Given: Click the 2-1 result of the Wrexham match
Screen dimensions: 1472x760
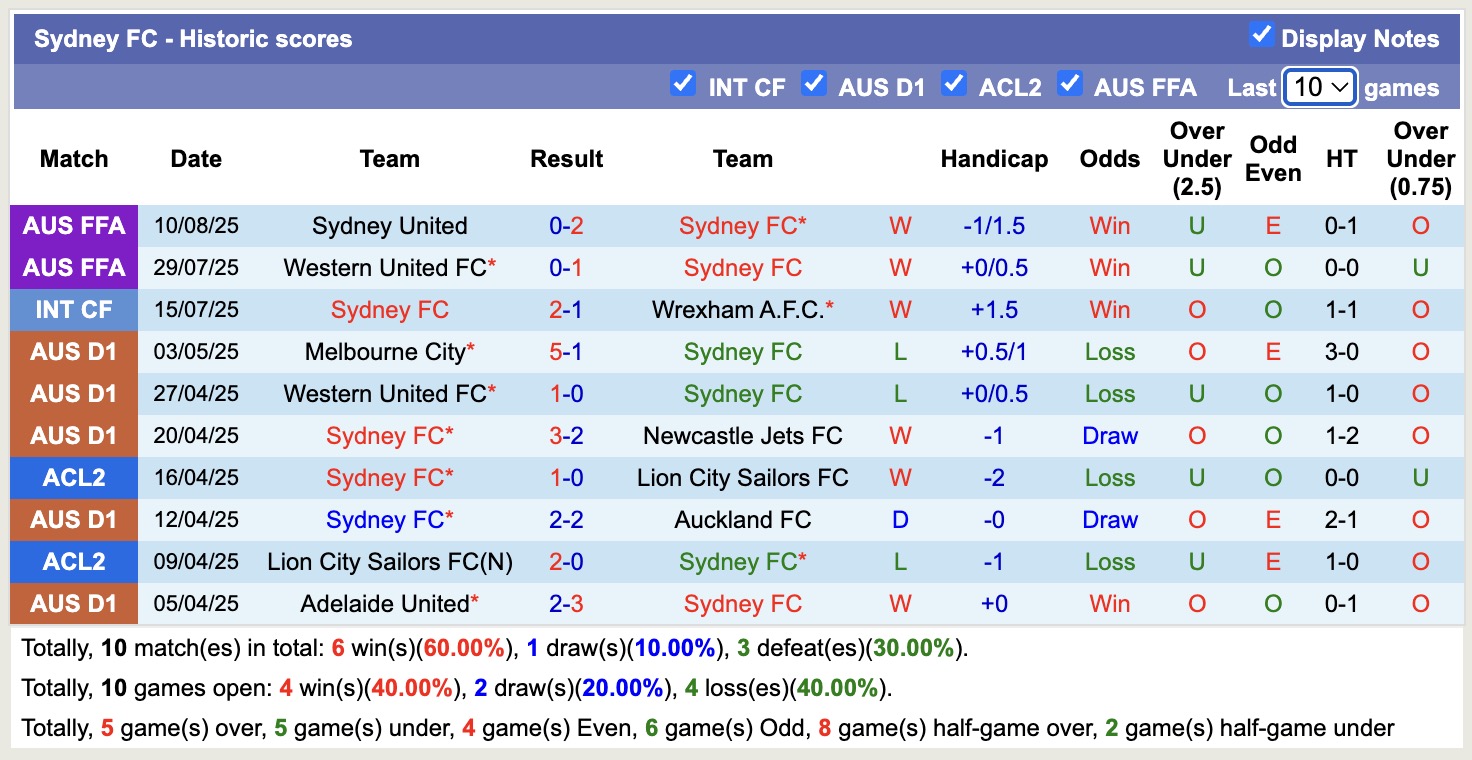Looking at the screenshot, I should pyautogui.click(x=566, y=309).
